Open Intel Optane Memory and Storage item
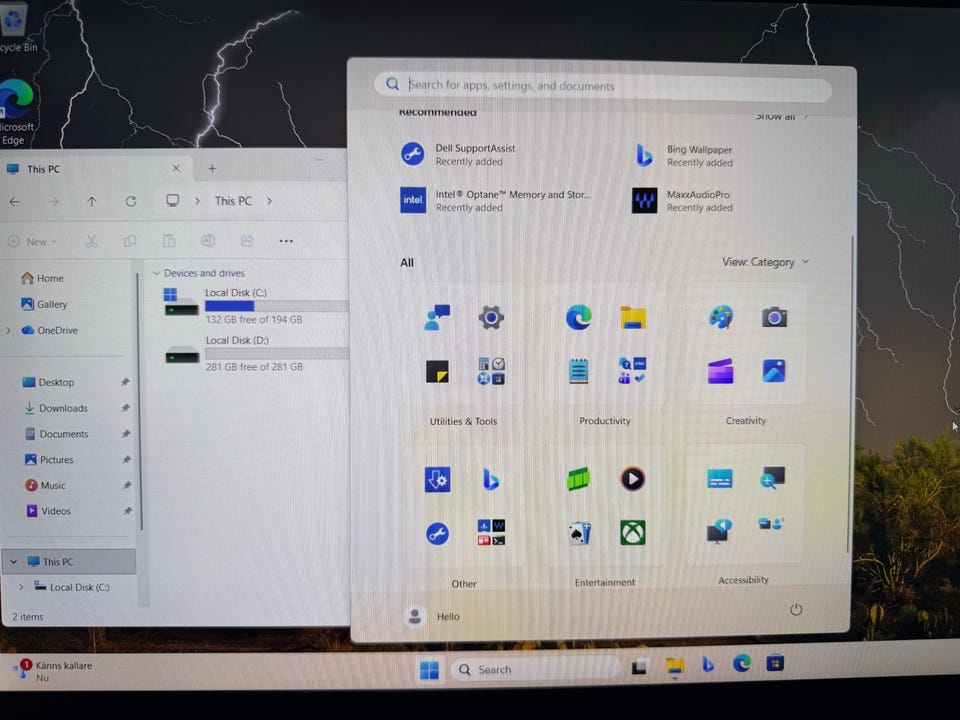The image size is (960, 720). tap(496, 201)
